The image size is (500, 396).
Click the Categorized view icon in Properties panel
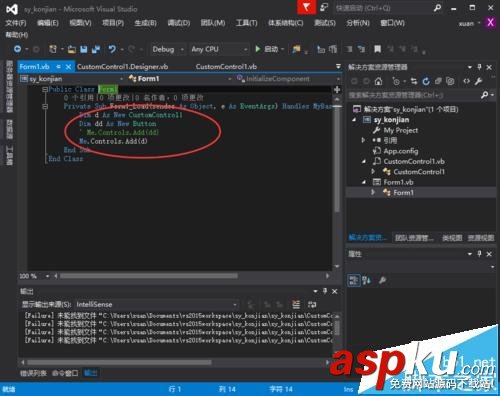tap(353, 280)
